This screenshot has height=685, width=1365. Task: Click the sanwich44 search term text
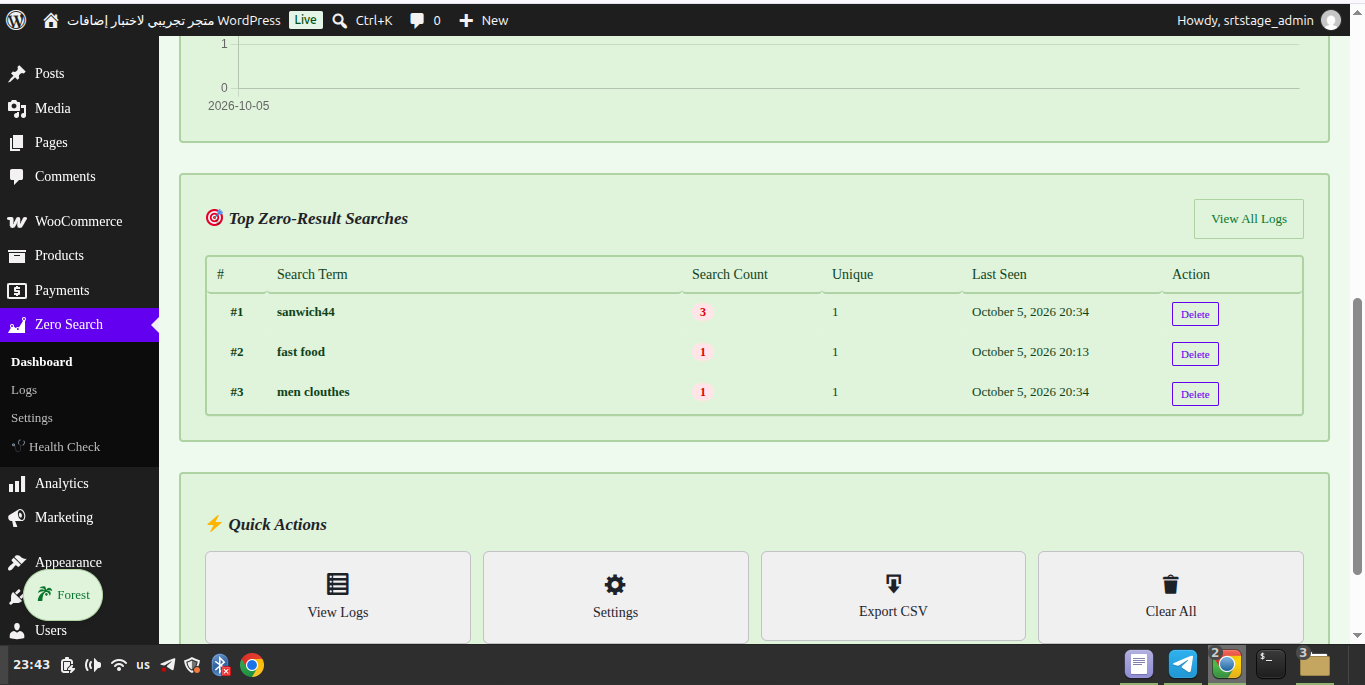(x=306, y=312)
